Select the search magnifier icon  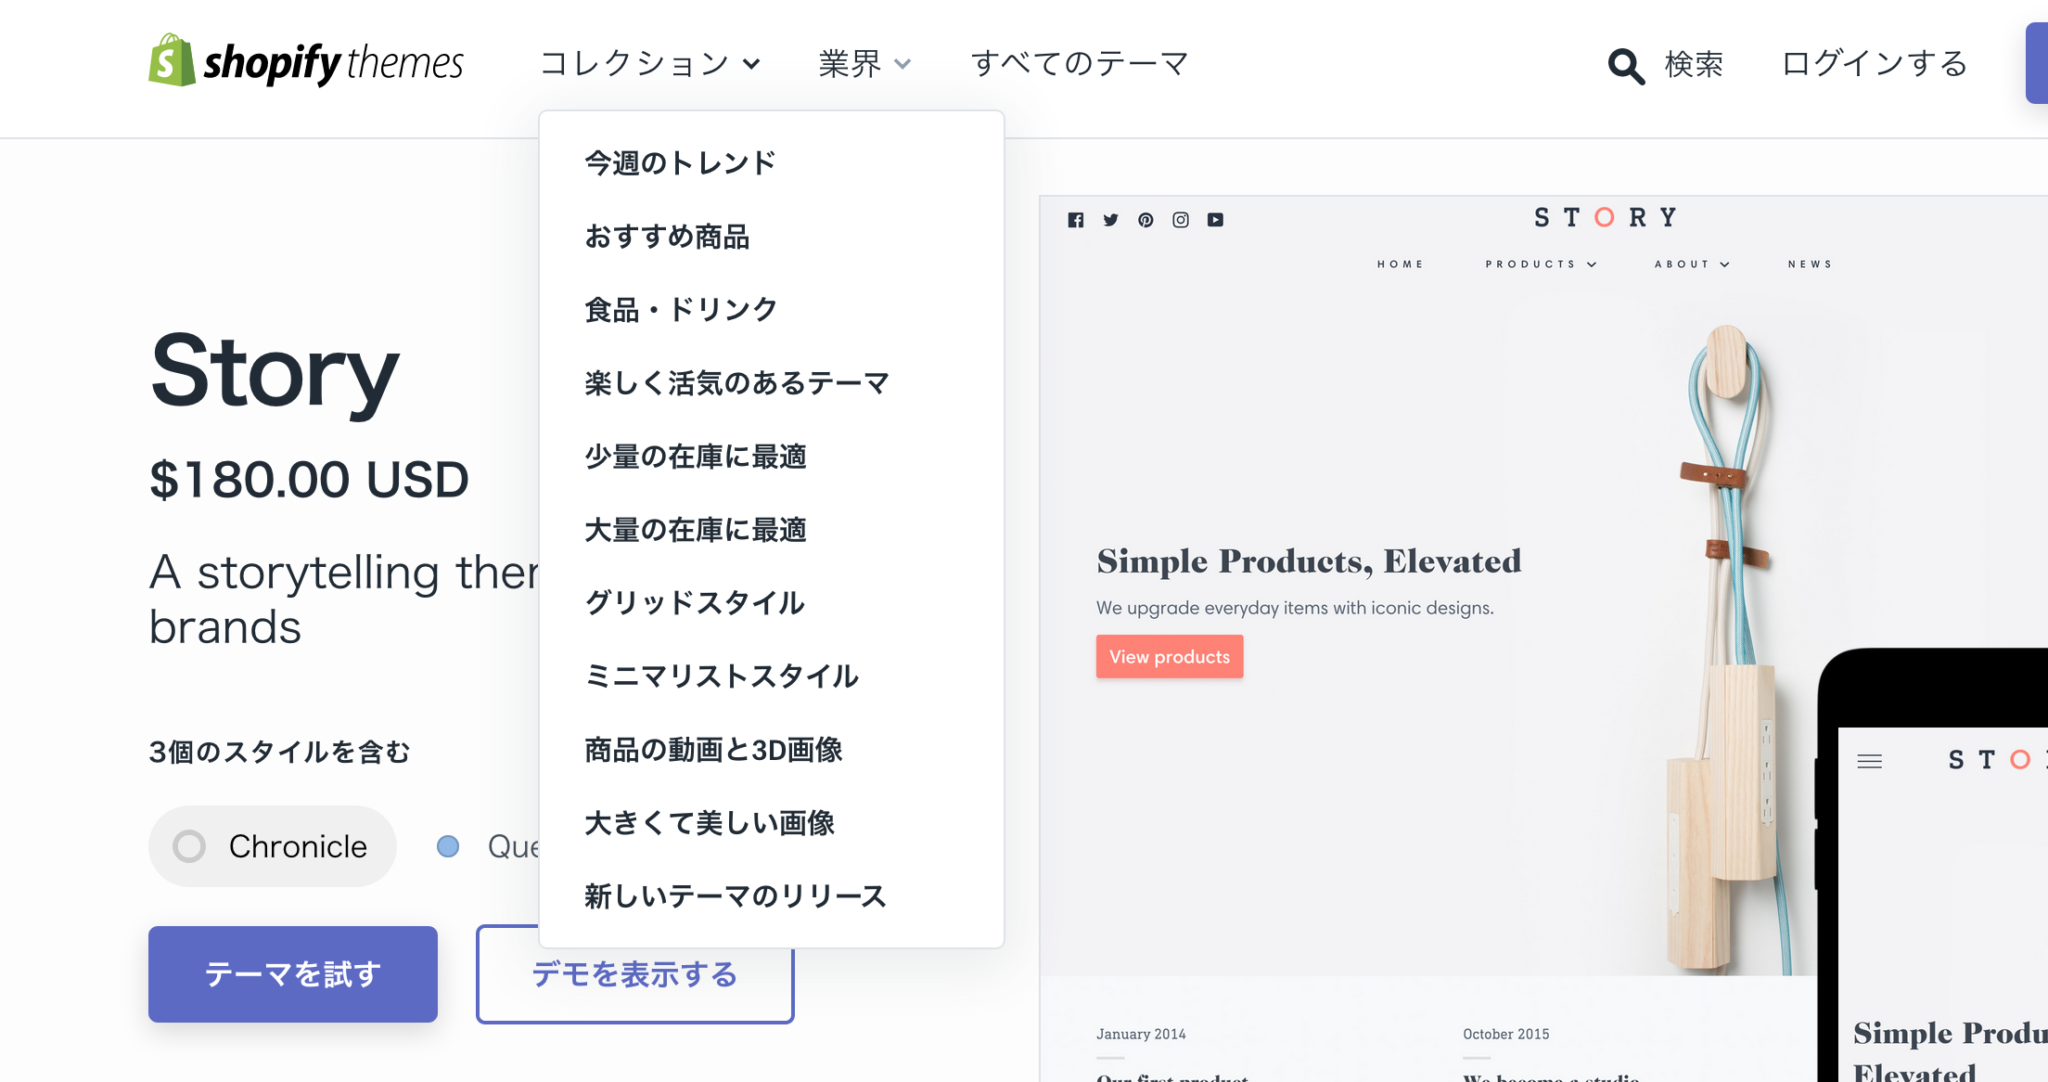point(1624,64)
